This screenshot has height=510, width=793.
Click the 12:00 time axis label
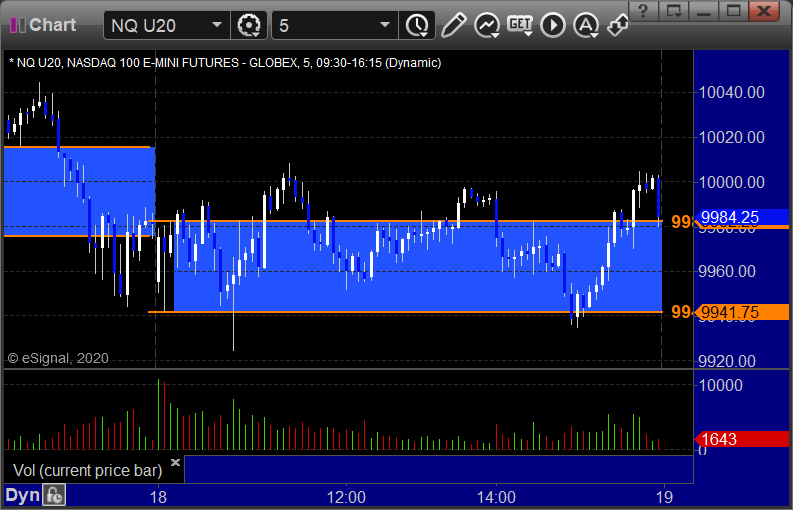346,497
